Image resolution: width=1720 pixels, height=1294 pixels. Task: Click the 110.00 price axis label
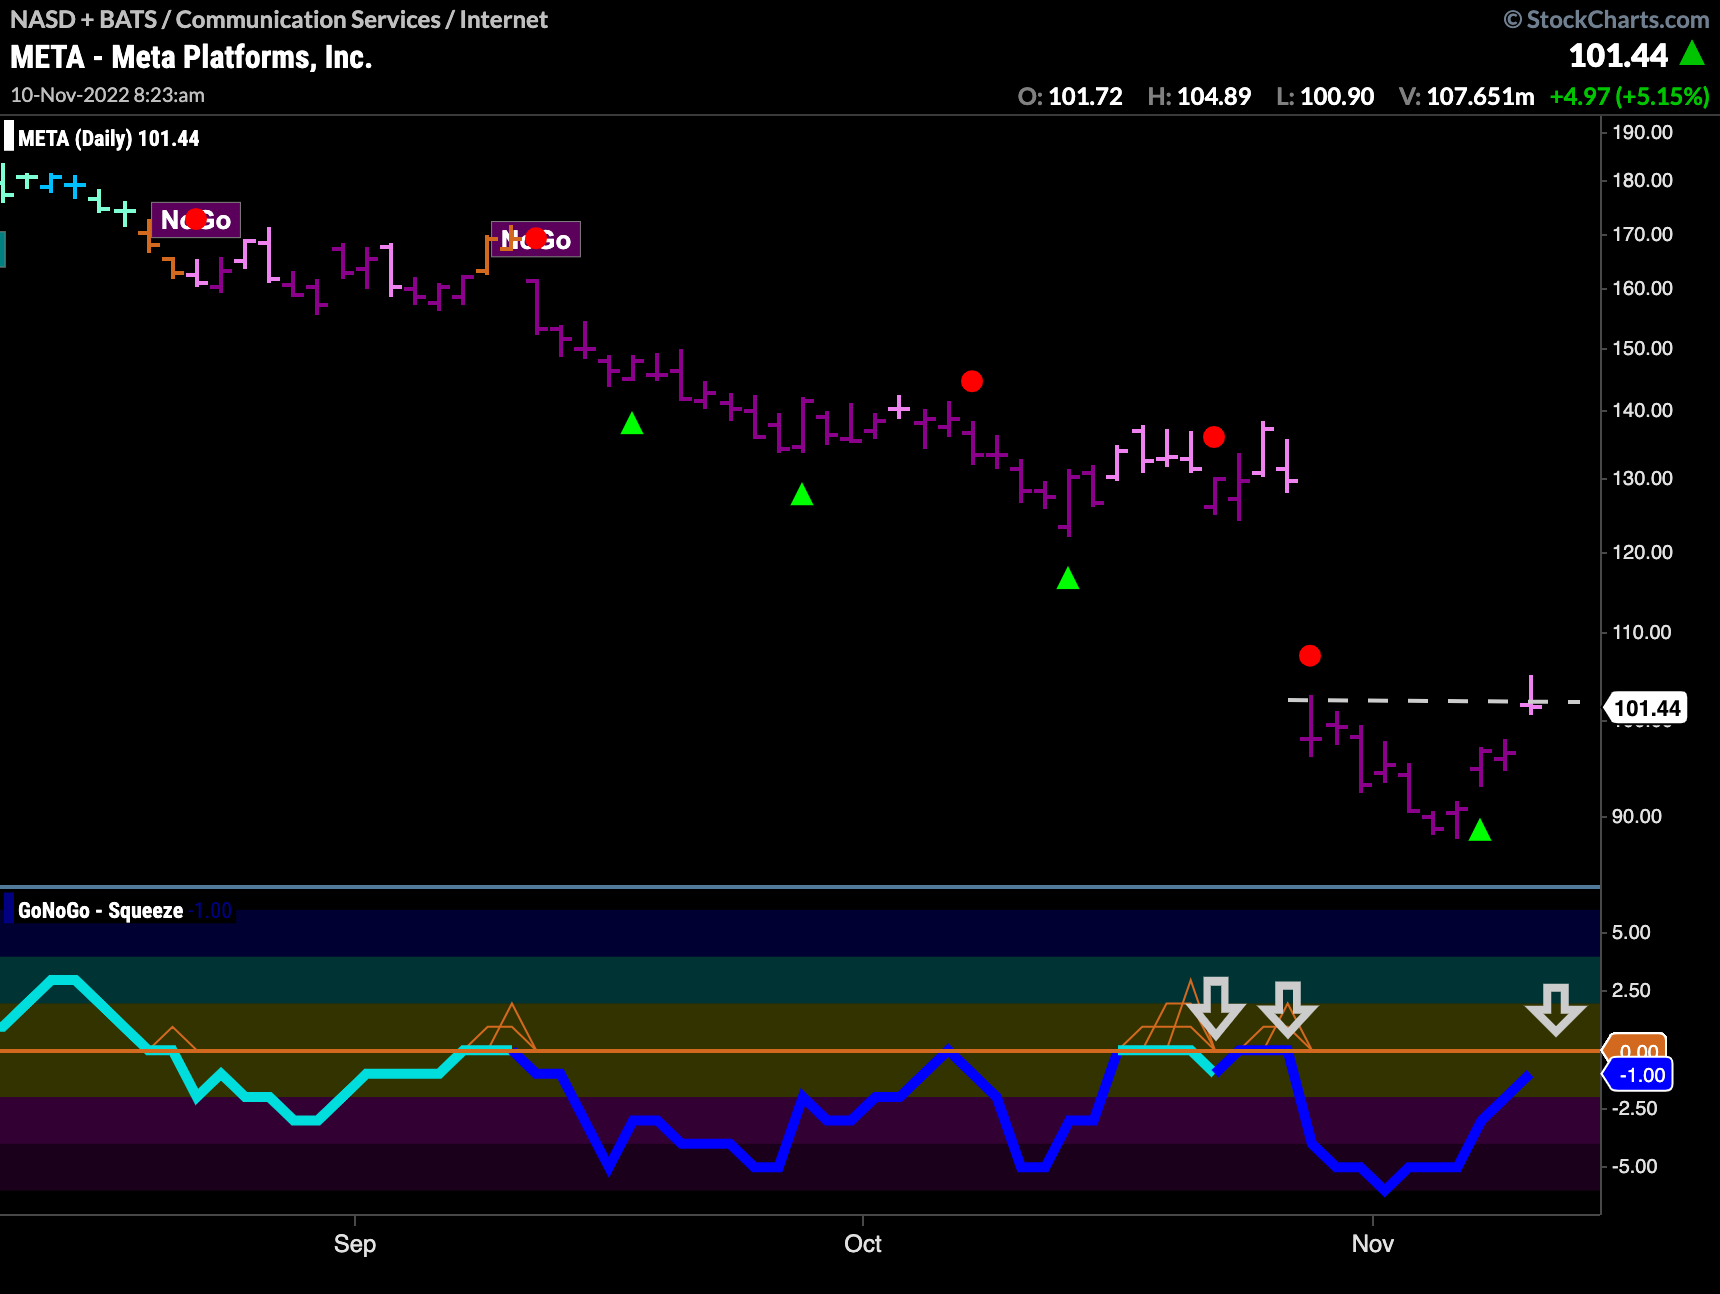click(1642, 632)
